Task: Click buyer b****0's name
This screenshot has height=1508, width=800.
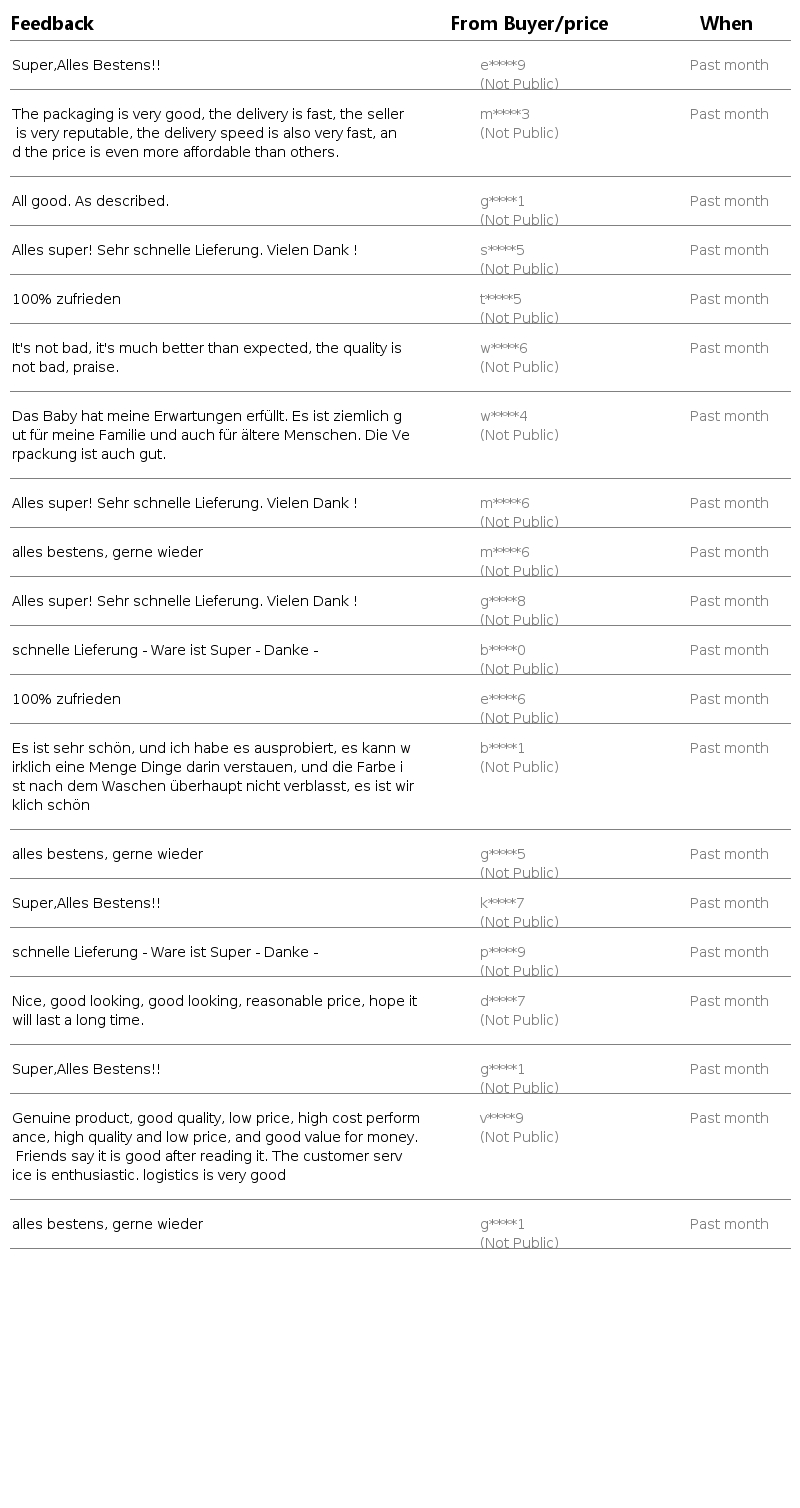Action: point(503,651)
